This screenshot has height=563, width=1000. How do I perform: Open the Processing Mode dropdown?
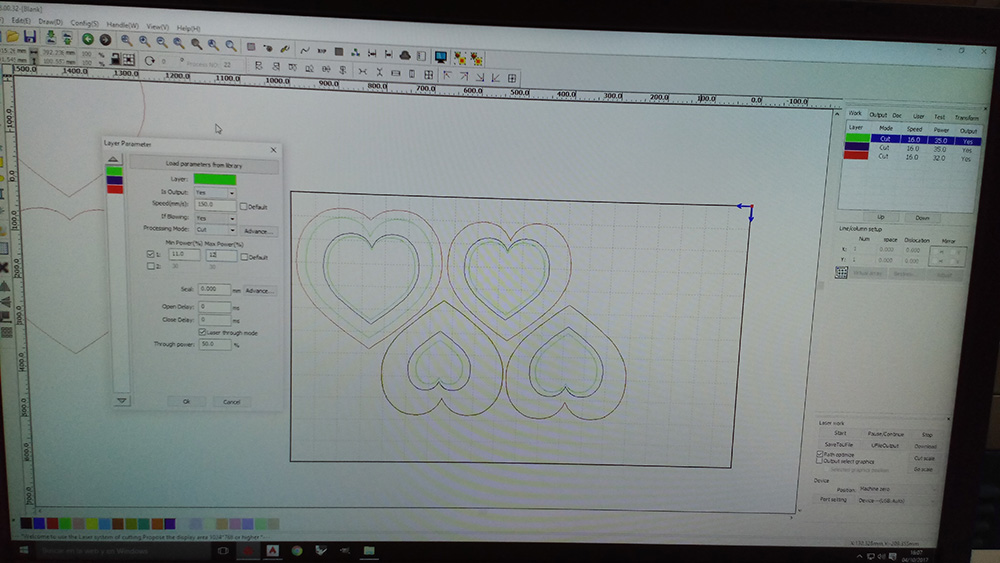[215, 230]
